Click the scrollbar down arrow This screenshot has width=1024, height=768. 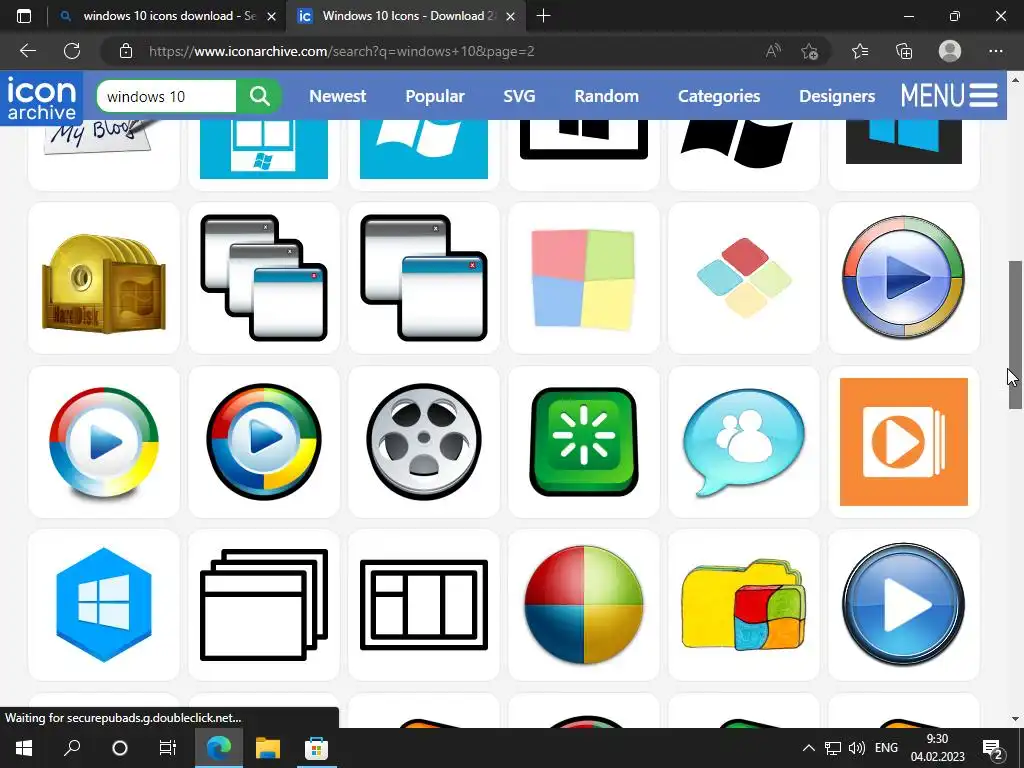[x=1015, y=719]
